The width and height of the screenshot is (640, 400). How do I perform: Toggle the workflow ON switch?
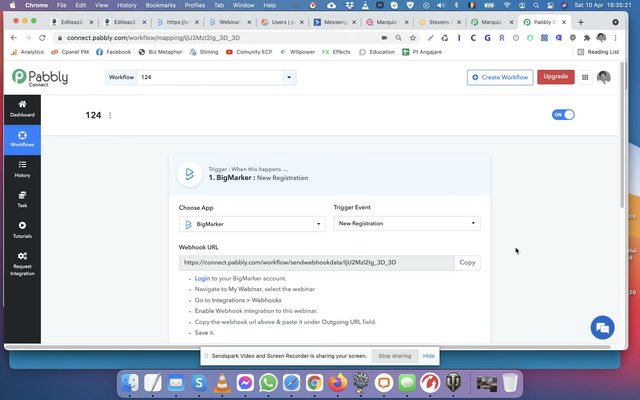coord(563,115)
